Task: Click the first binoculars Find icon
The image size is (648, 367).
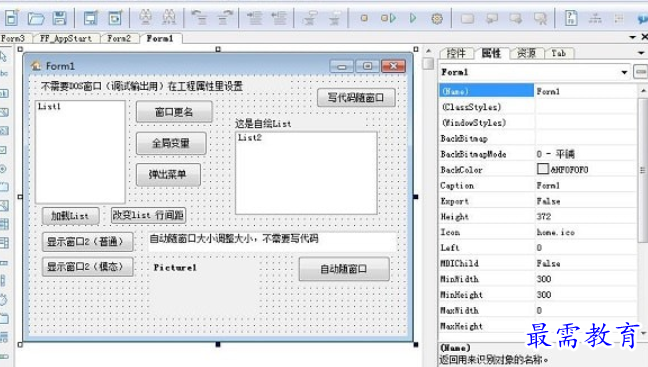Action: [145, 18]
